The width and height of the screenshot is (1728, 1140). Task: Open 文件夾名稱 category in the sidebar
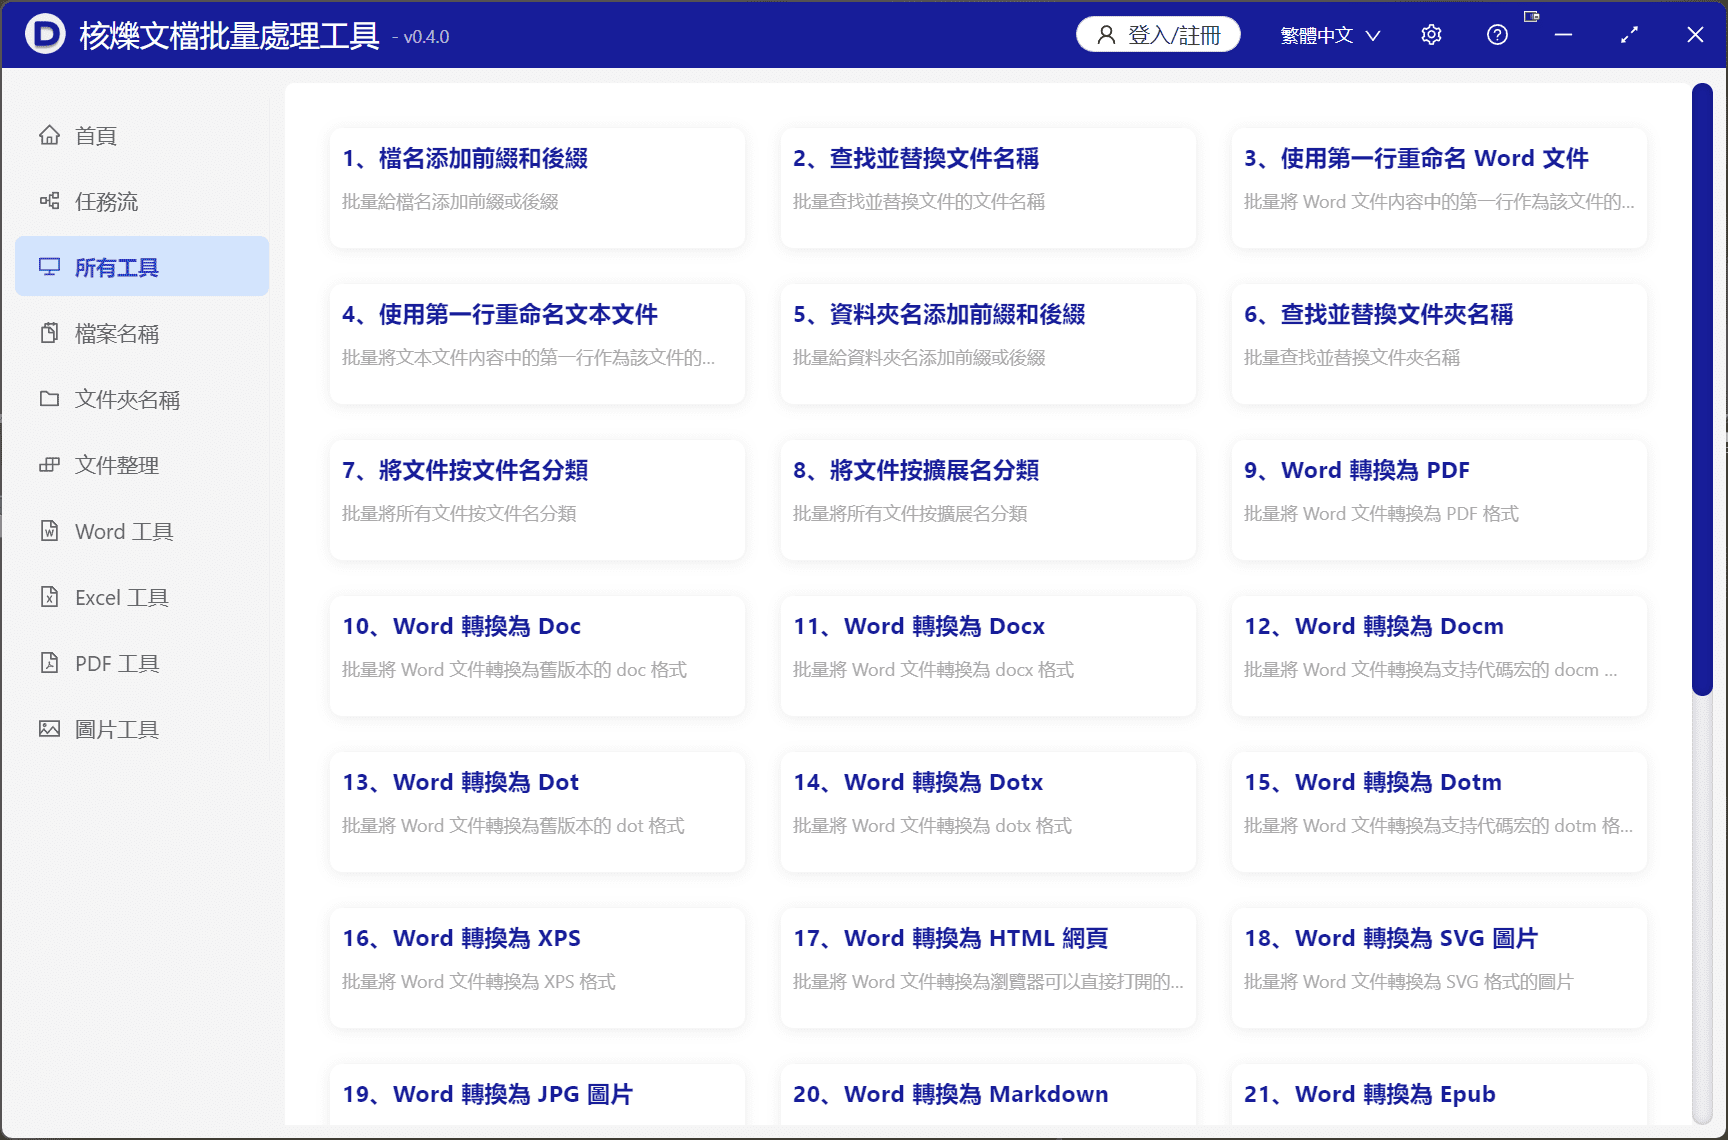pyautogui.click(x=142, y=399)
